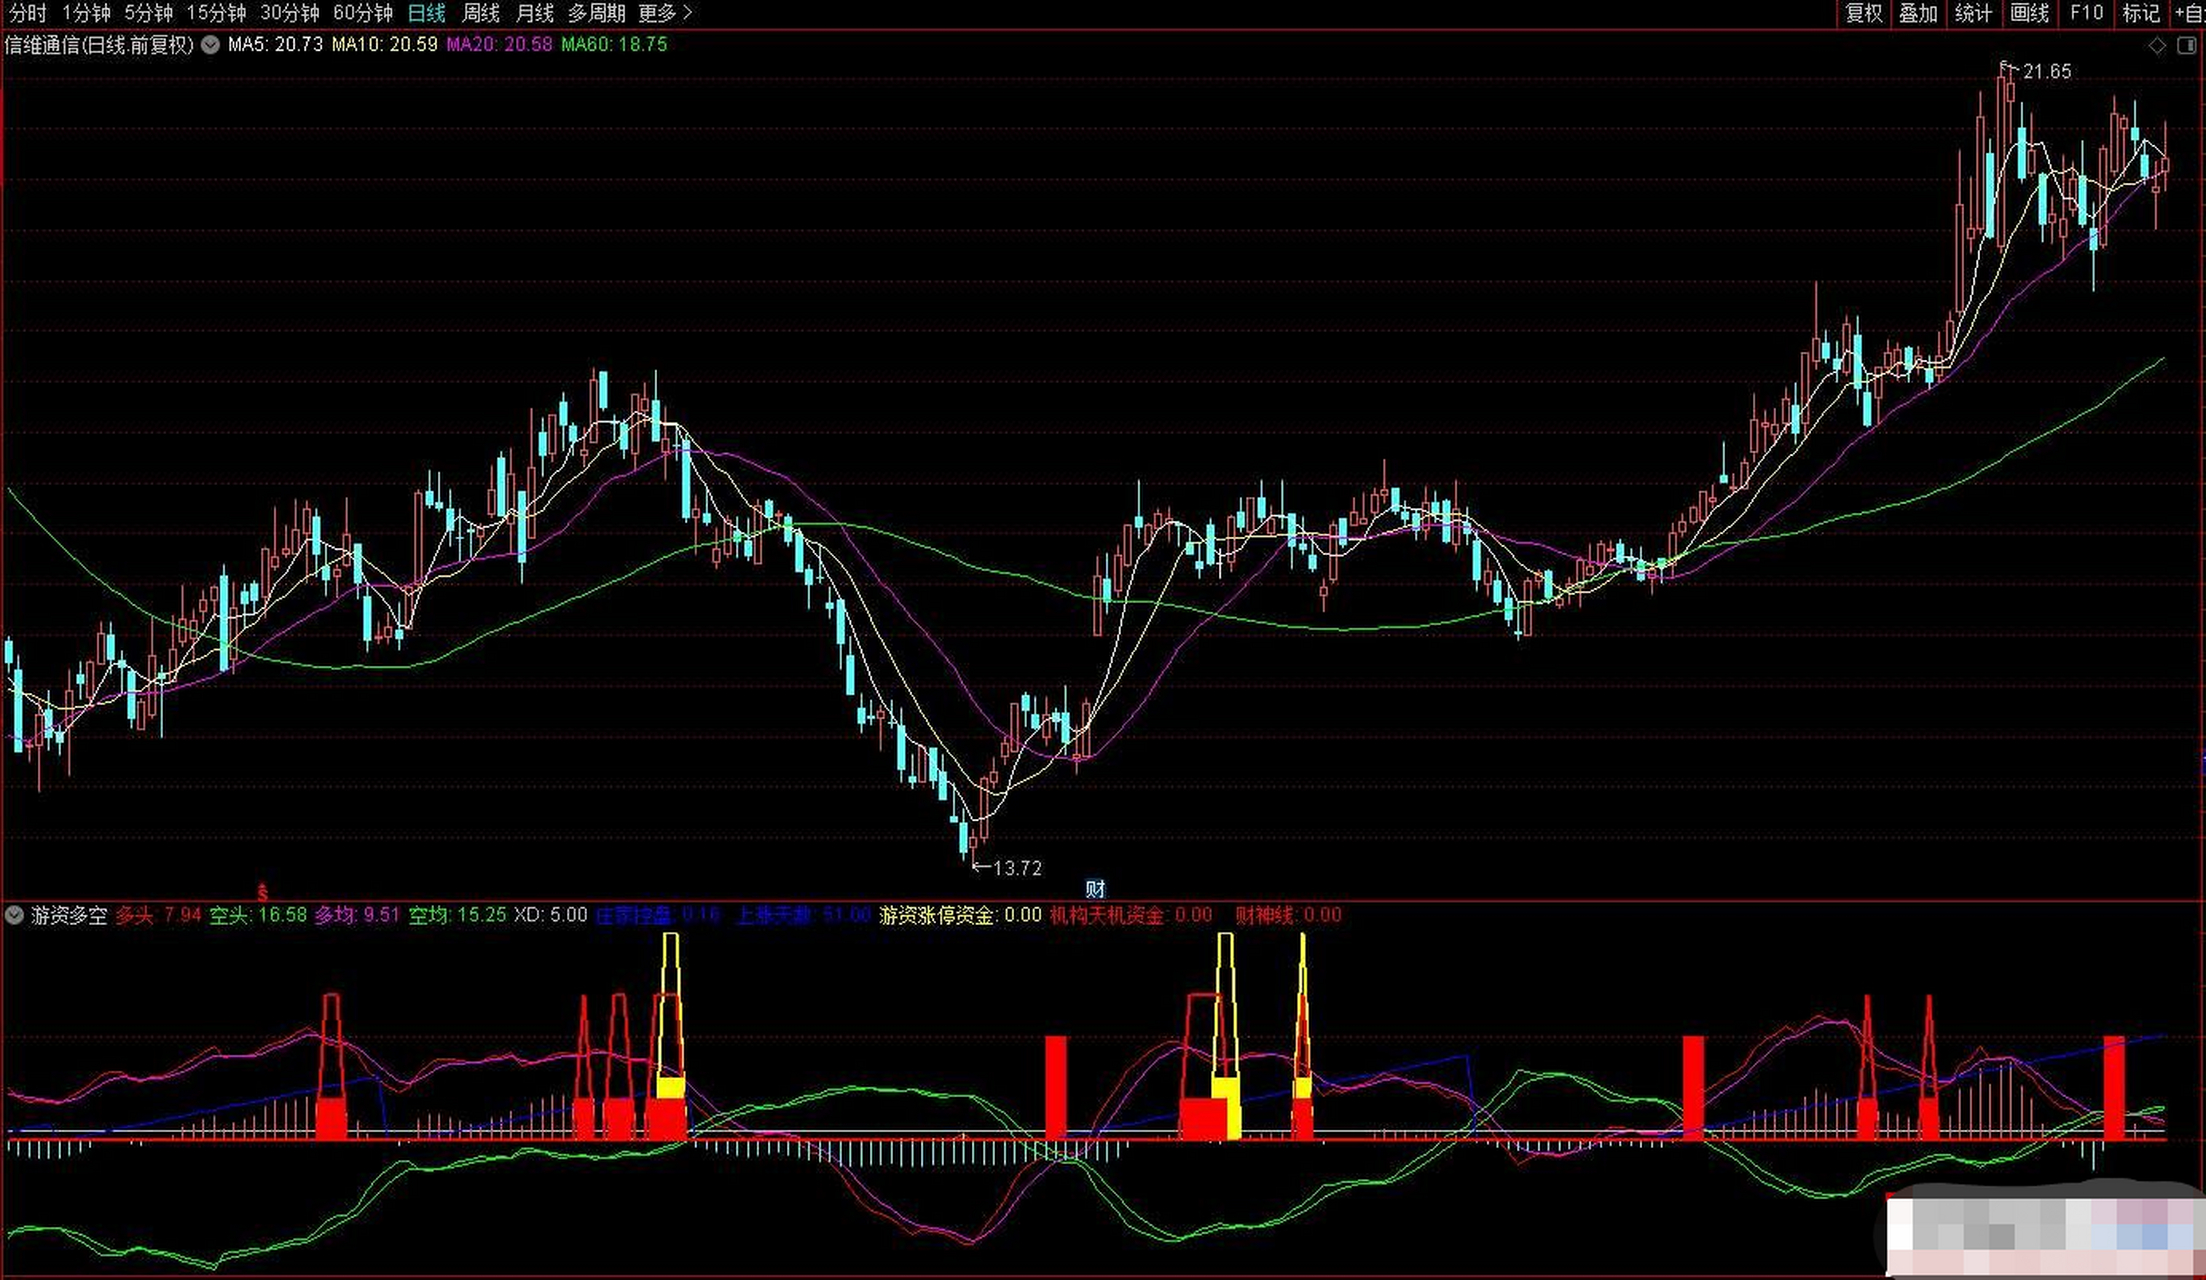
Task: Switch to the 月线 monthly chart tab
Action: point(535,13)
